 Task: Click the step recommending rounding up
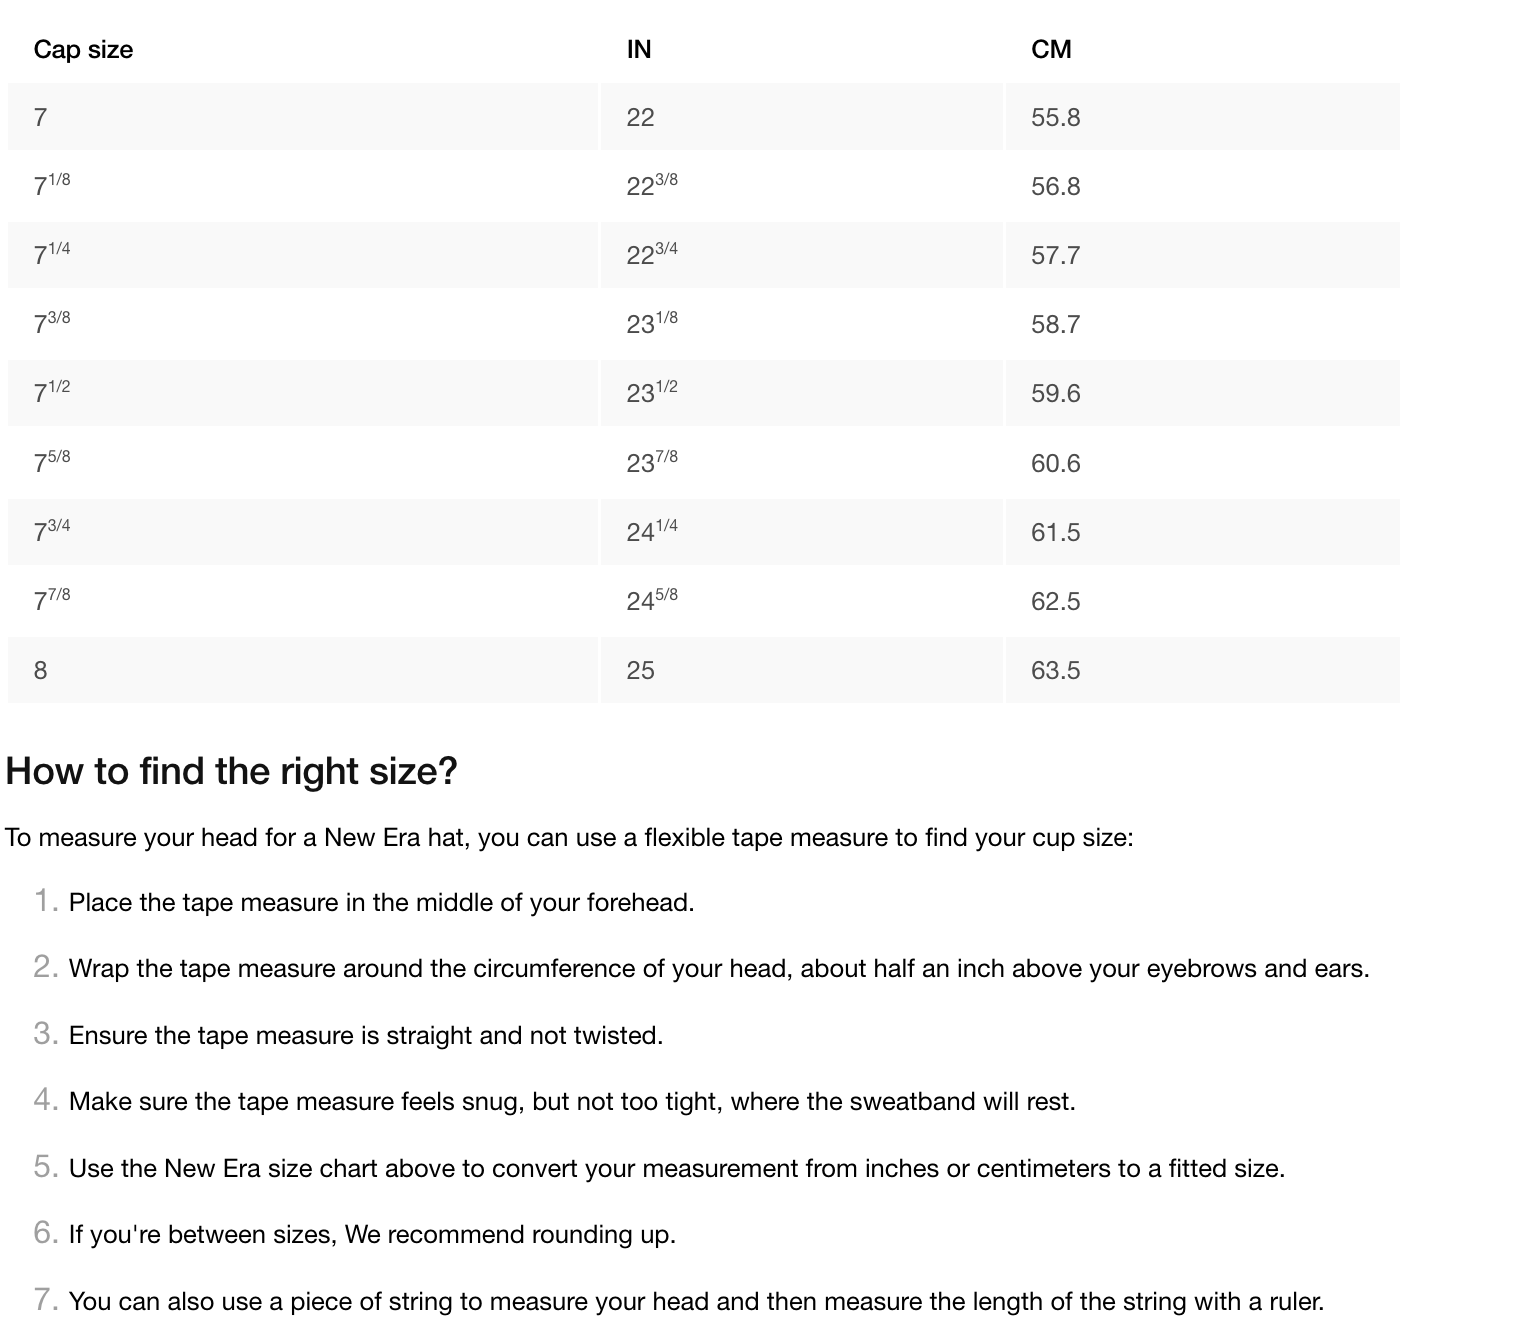pyautogui.click(x=372, y=1234)
